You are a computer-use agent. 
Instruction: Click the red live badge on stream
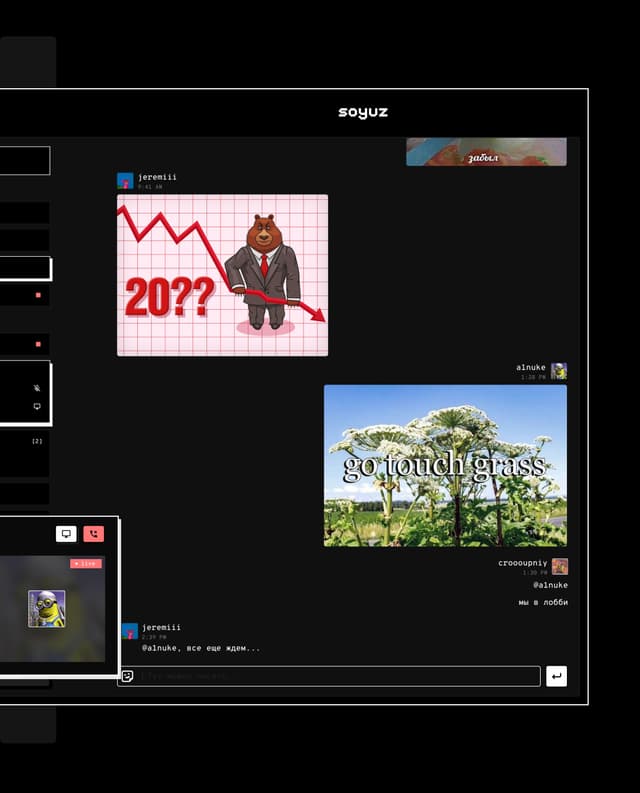point(86,564)
